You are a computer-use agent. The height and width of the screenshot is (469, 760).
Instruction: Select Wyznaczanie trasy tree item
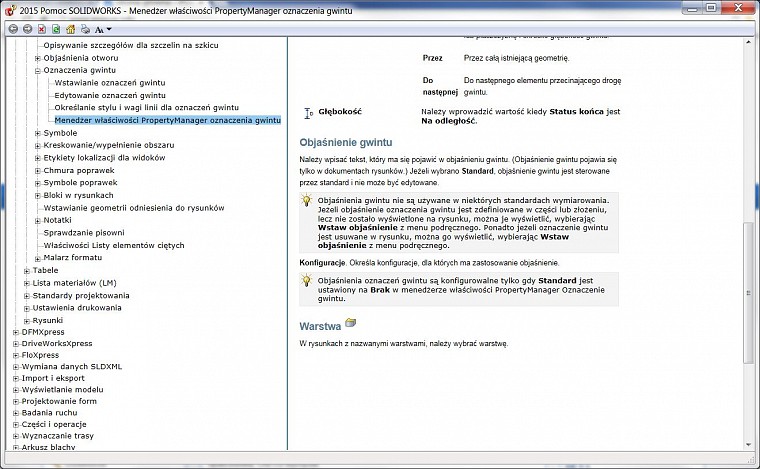[x=58, y=436]
